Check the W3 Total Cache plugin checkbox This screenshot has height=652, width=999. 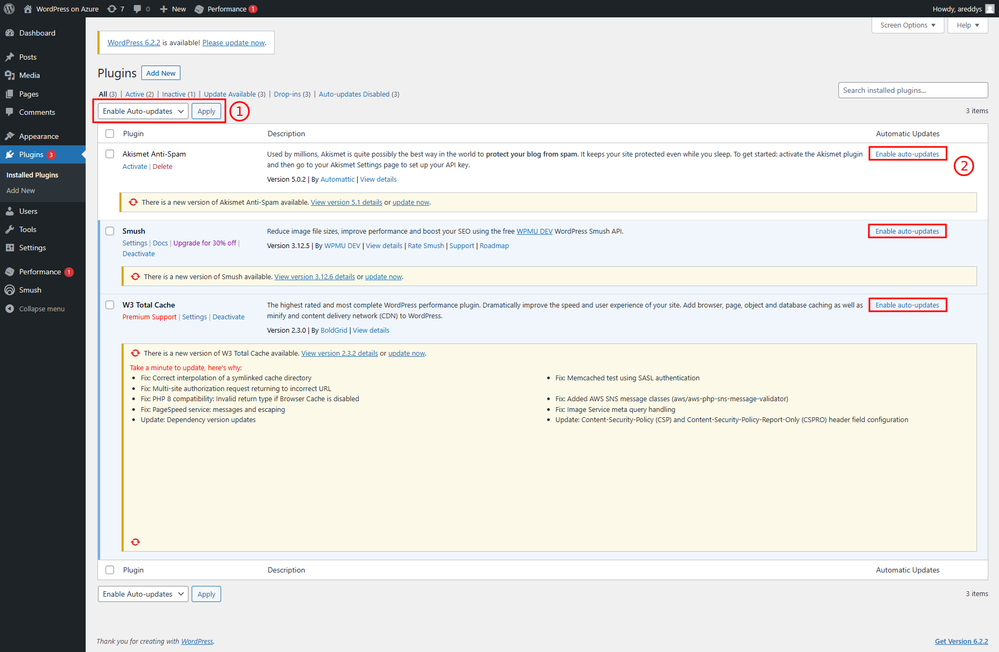tap(110, 305)
